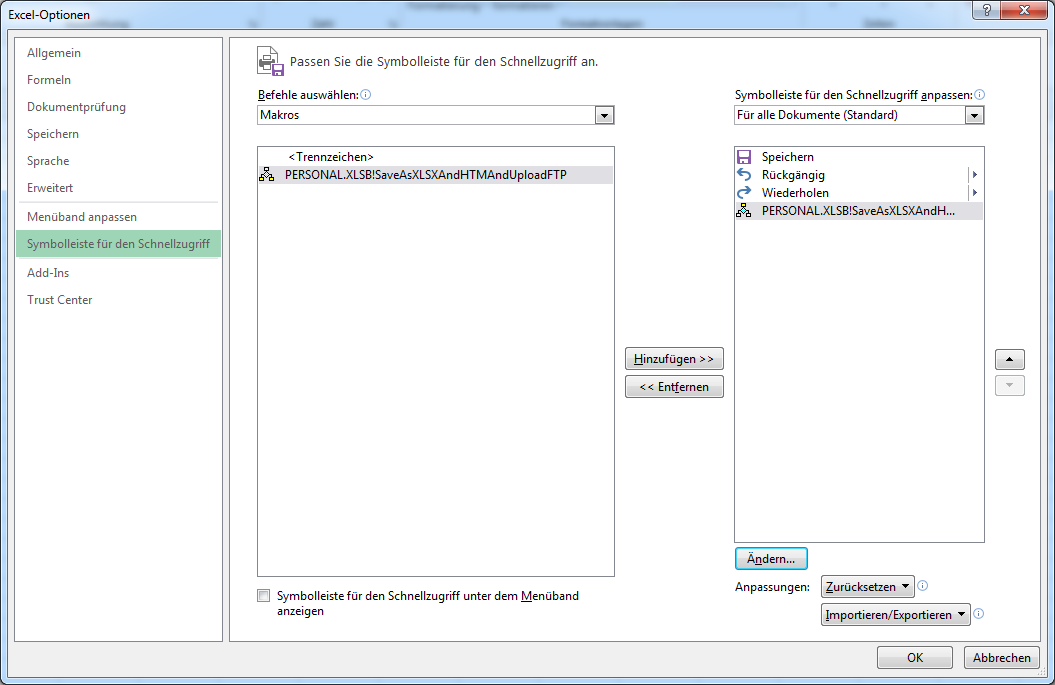Open Für alle Dokumente dropdown
This screenshot has width=1055, height=685.
(x=974, y=116)
